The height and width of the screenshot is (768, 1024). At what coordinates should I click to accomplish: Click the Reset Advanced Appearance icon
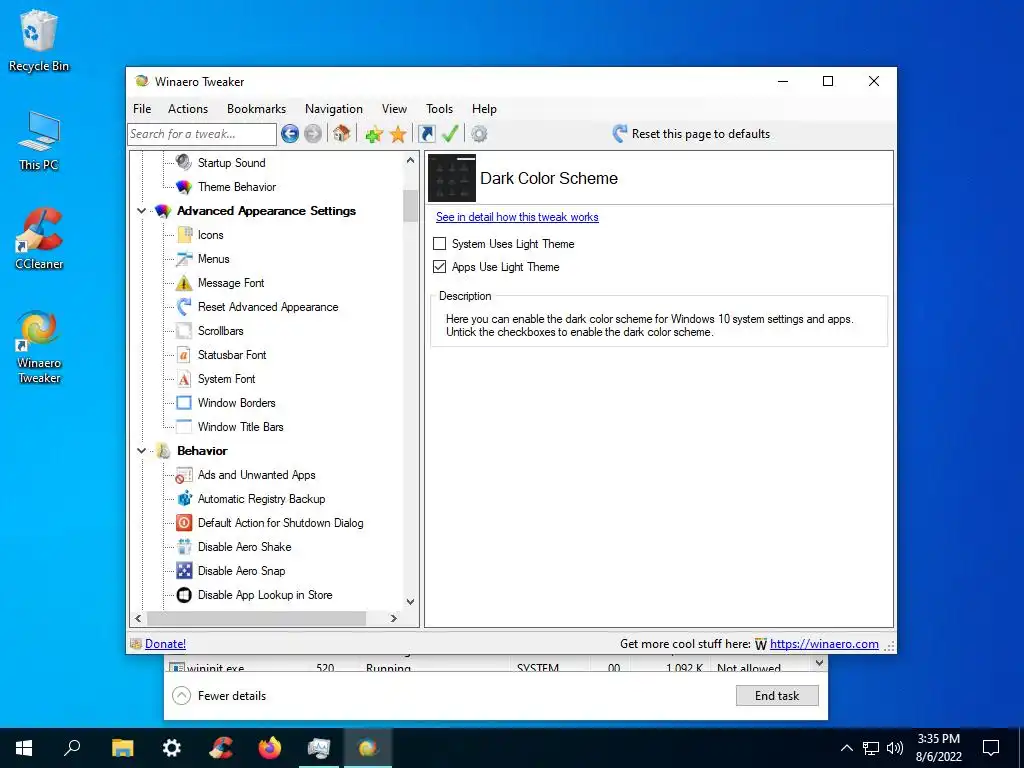(184, 307)
